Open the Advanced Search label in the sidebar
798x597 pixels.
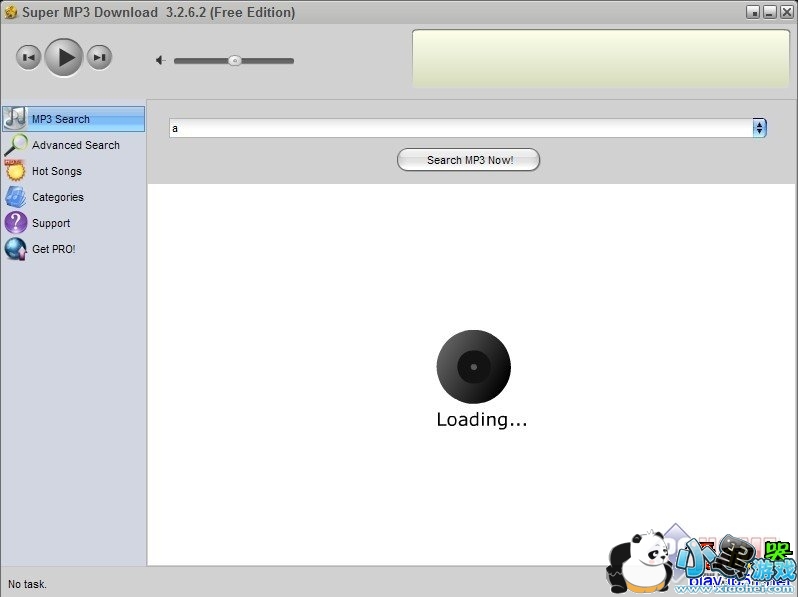76,146
